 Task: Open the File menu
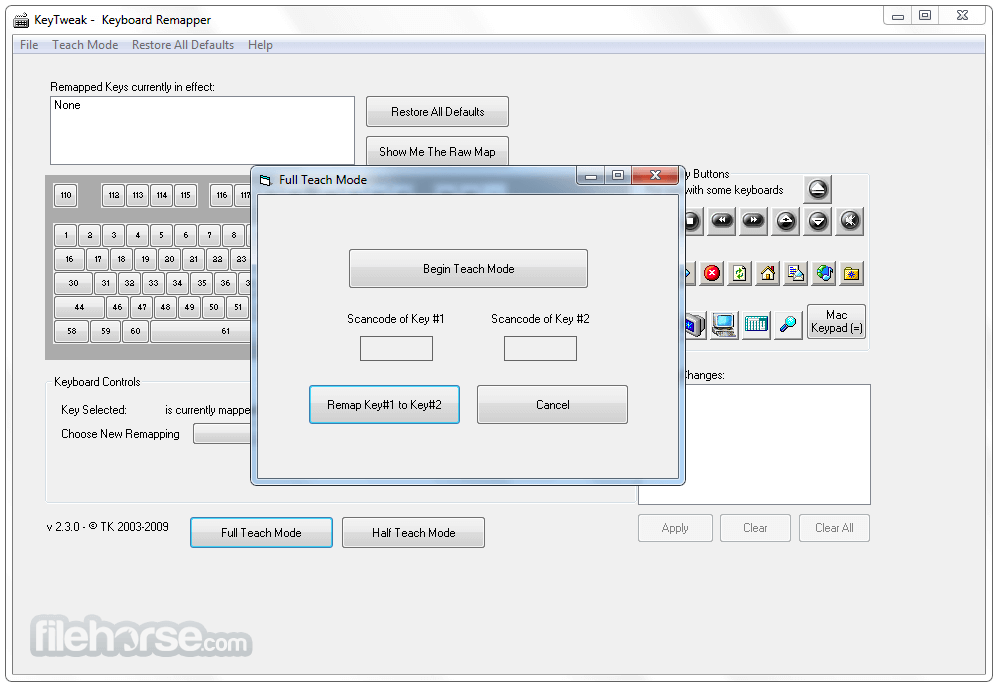point(29,45)
